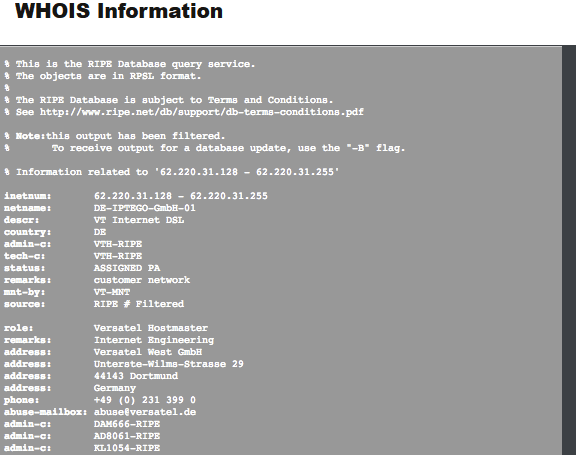576x455 pixels.
Task: Click netname value DE-IPTEGO-GmbH-01
Action: pyautogui.click(x=144, y=208)
